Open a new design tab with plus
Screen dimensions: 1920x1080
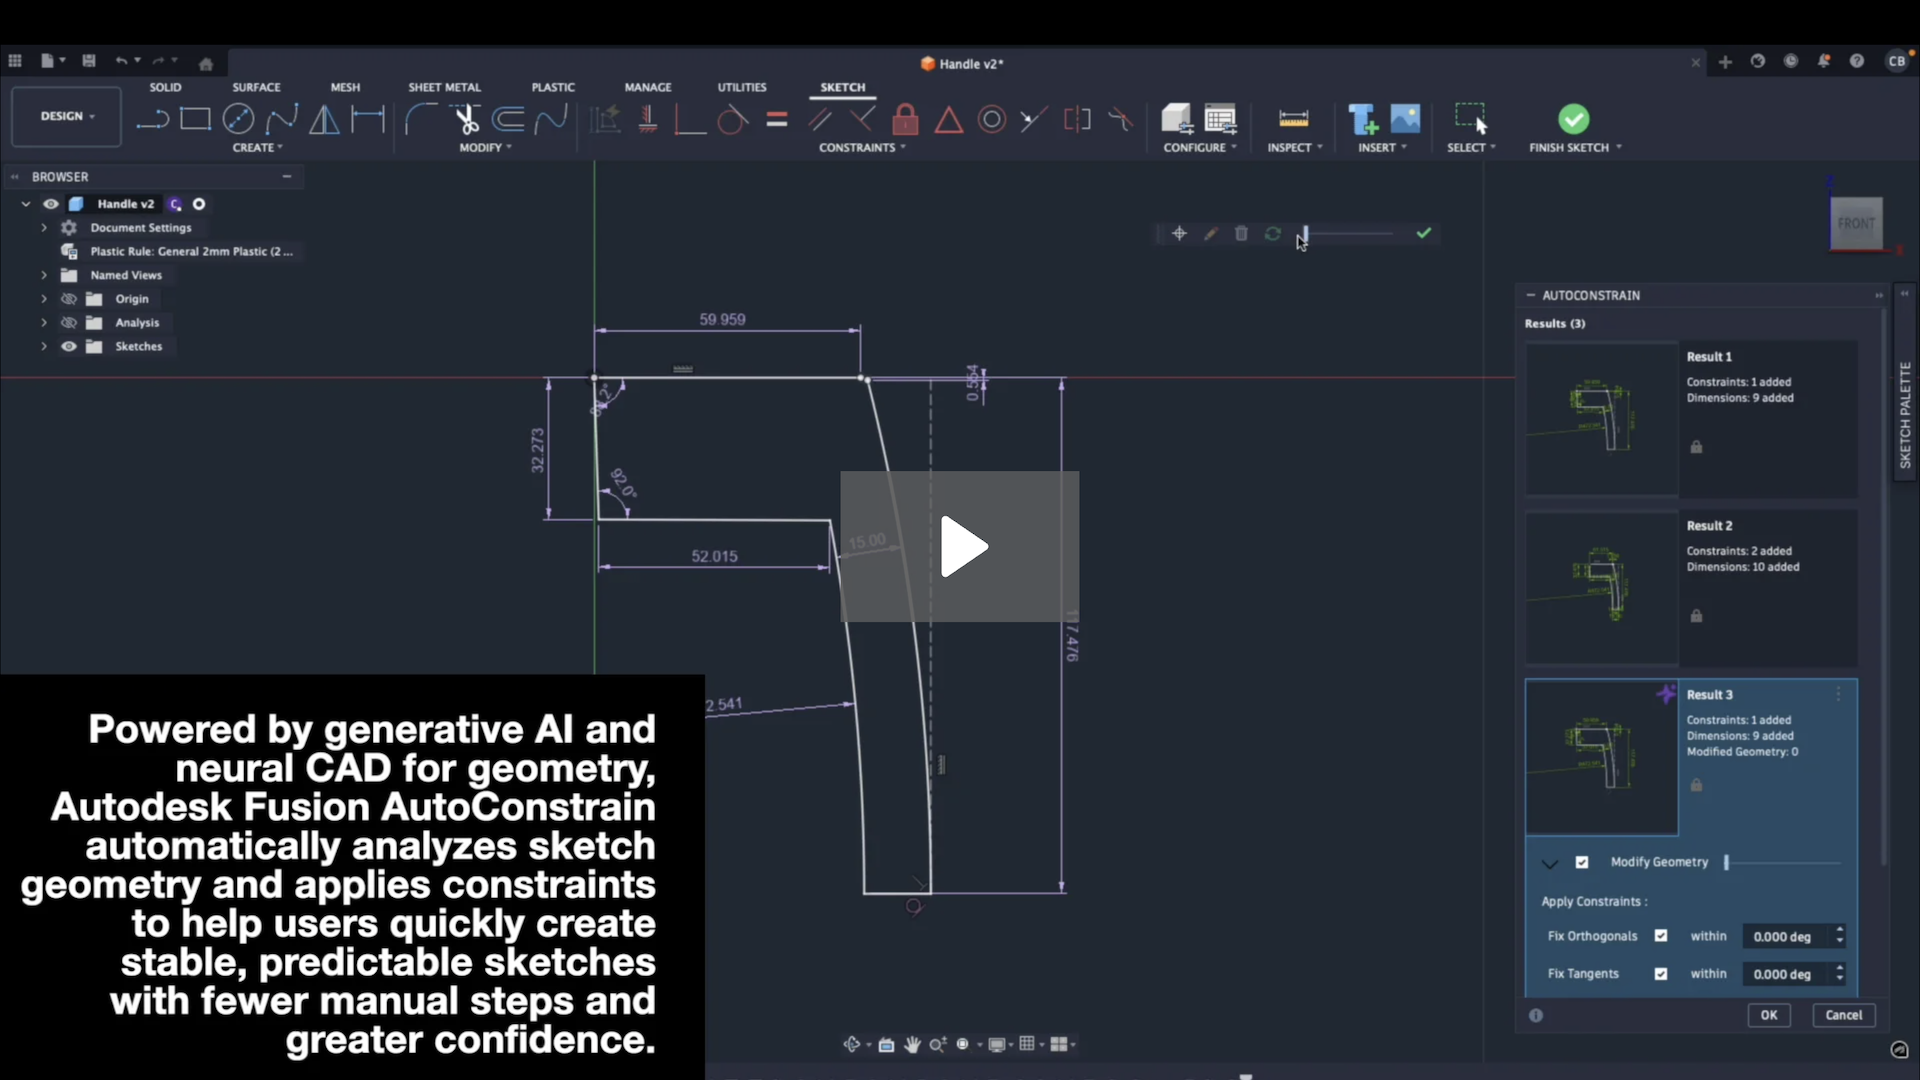click(x=1725, y=62)
